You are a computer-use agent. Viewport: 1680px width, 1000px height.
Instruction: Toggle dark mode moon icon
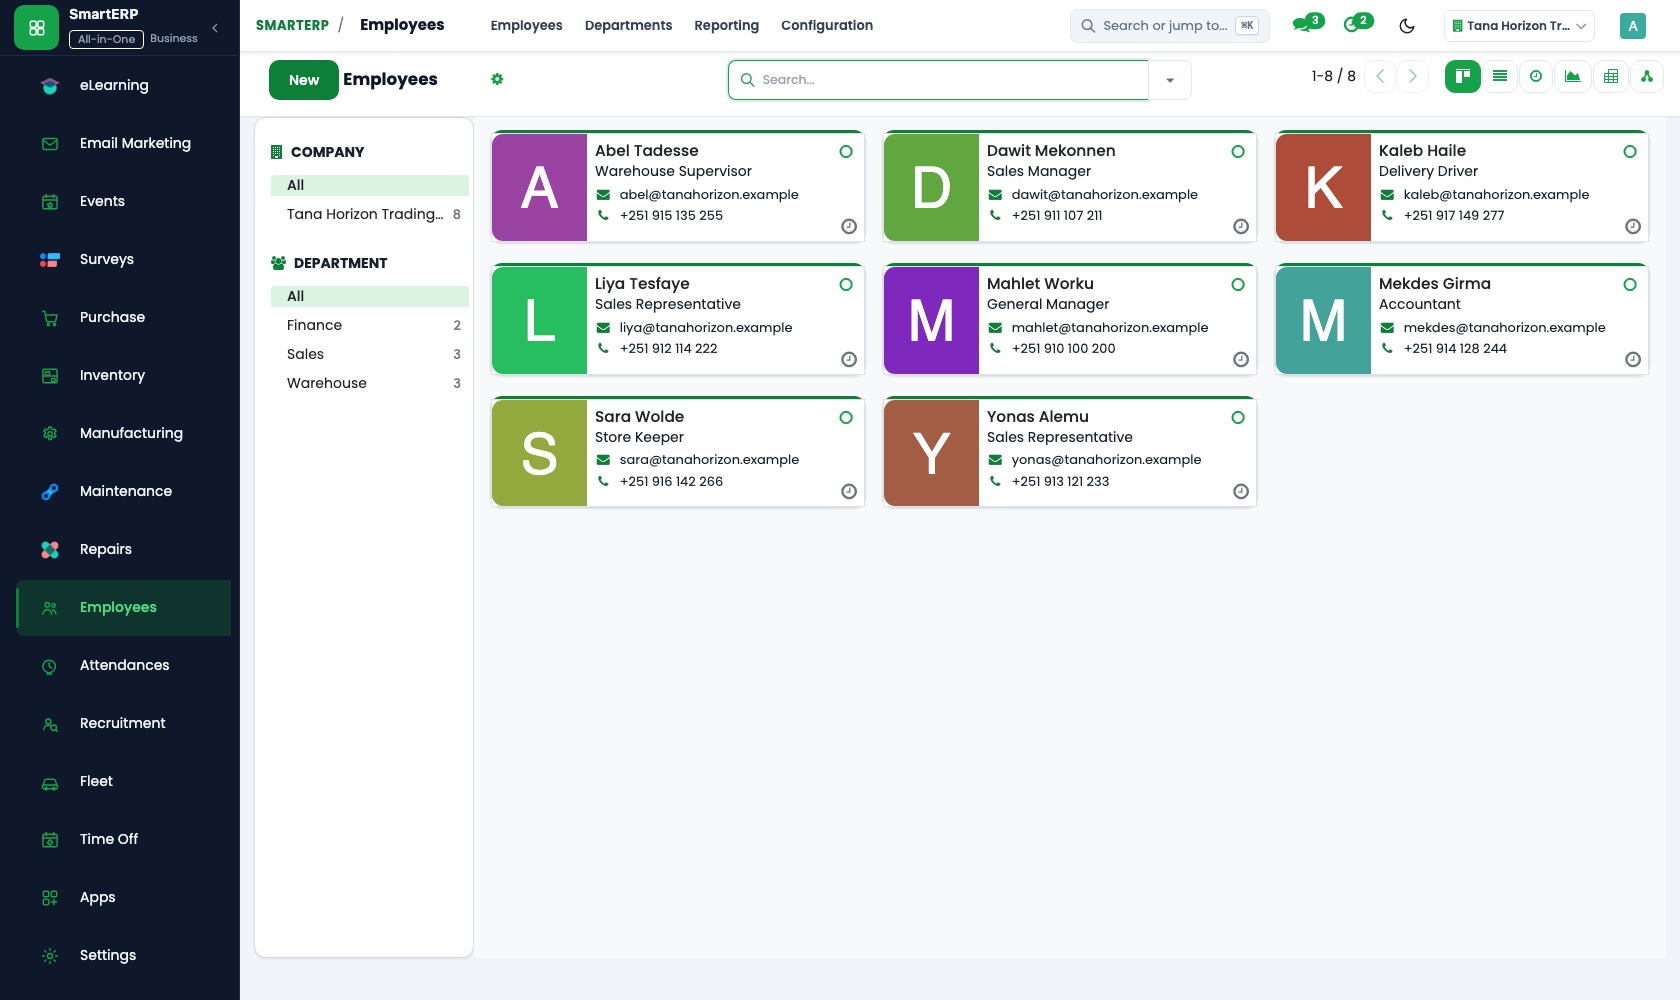click(1407, 26)
